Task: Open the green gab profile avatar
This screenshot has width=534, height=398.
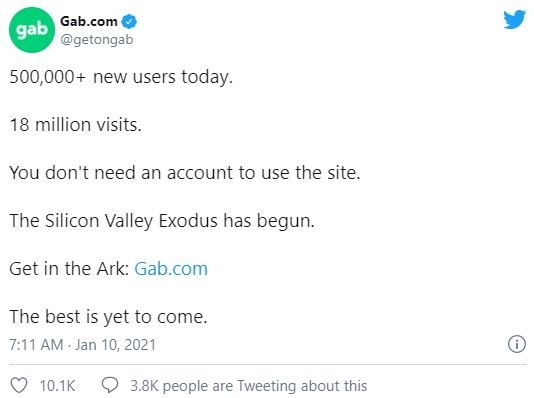Action: pos(32,30)
